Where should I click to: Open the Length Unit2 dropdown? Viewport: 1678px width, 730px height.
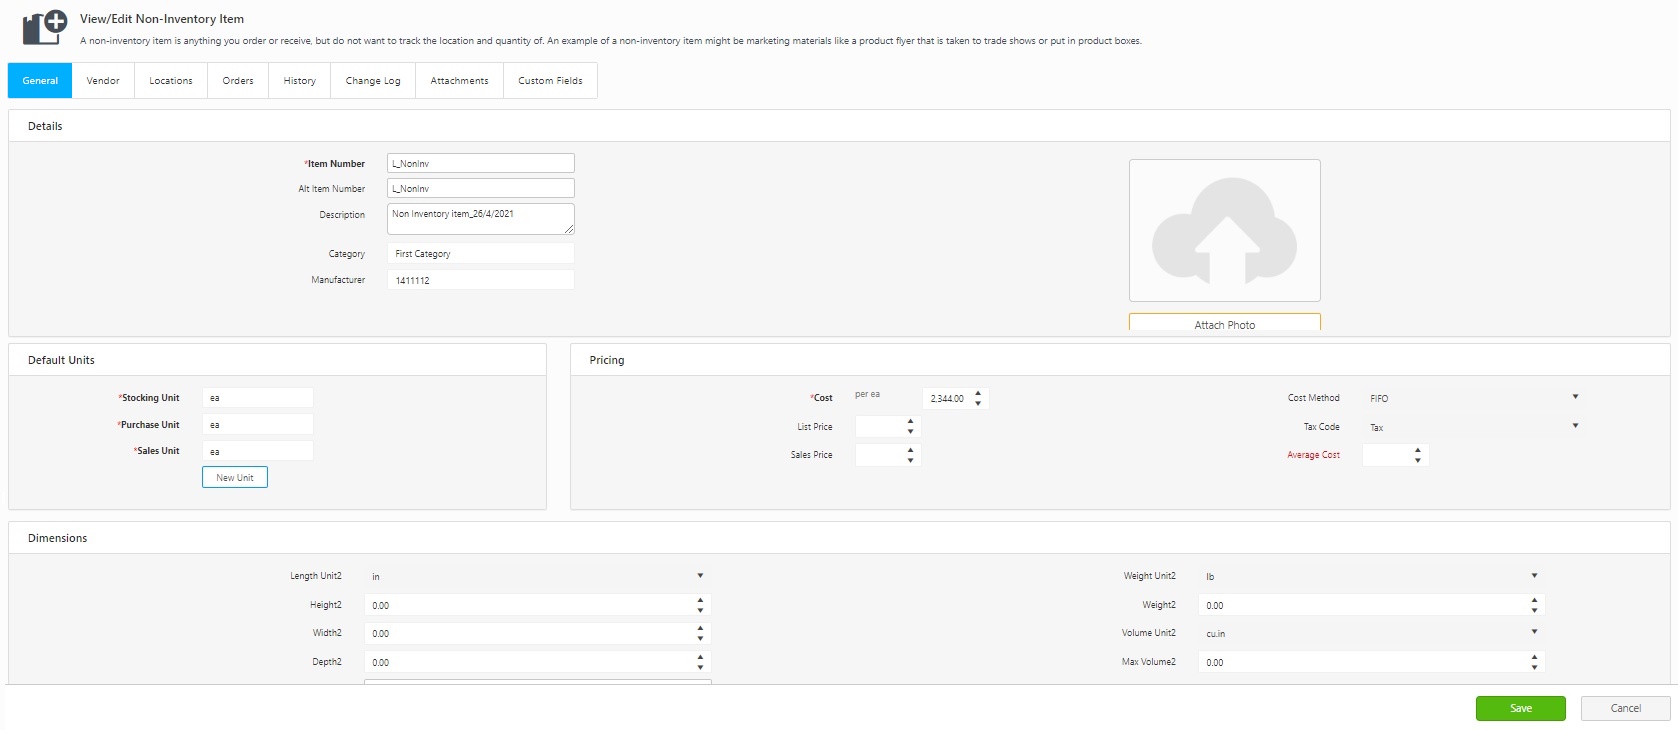pyautogui.click(x=537, y=576)
